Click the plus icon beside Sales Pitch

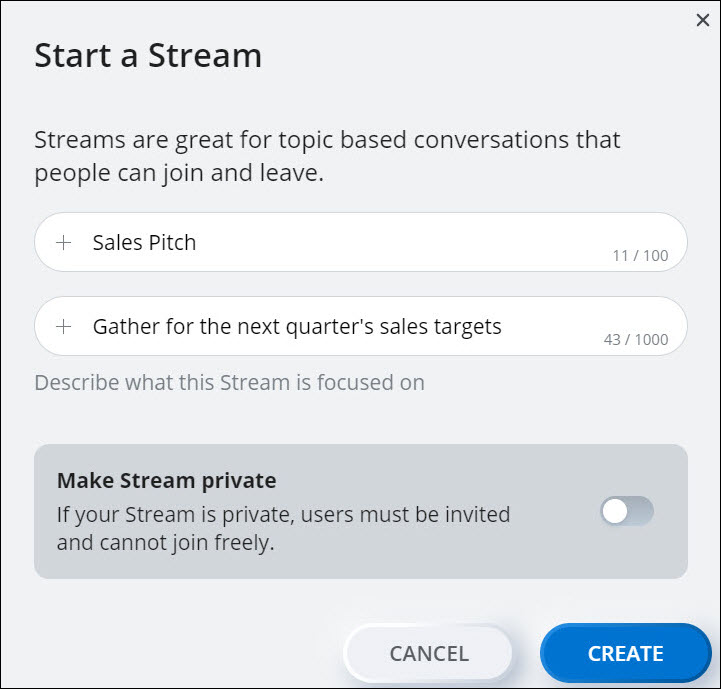click(x=64, y=242)
